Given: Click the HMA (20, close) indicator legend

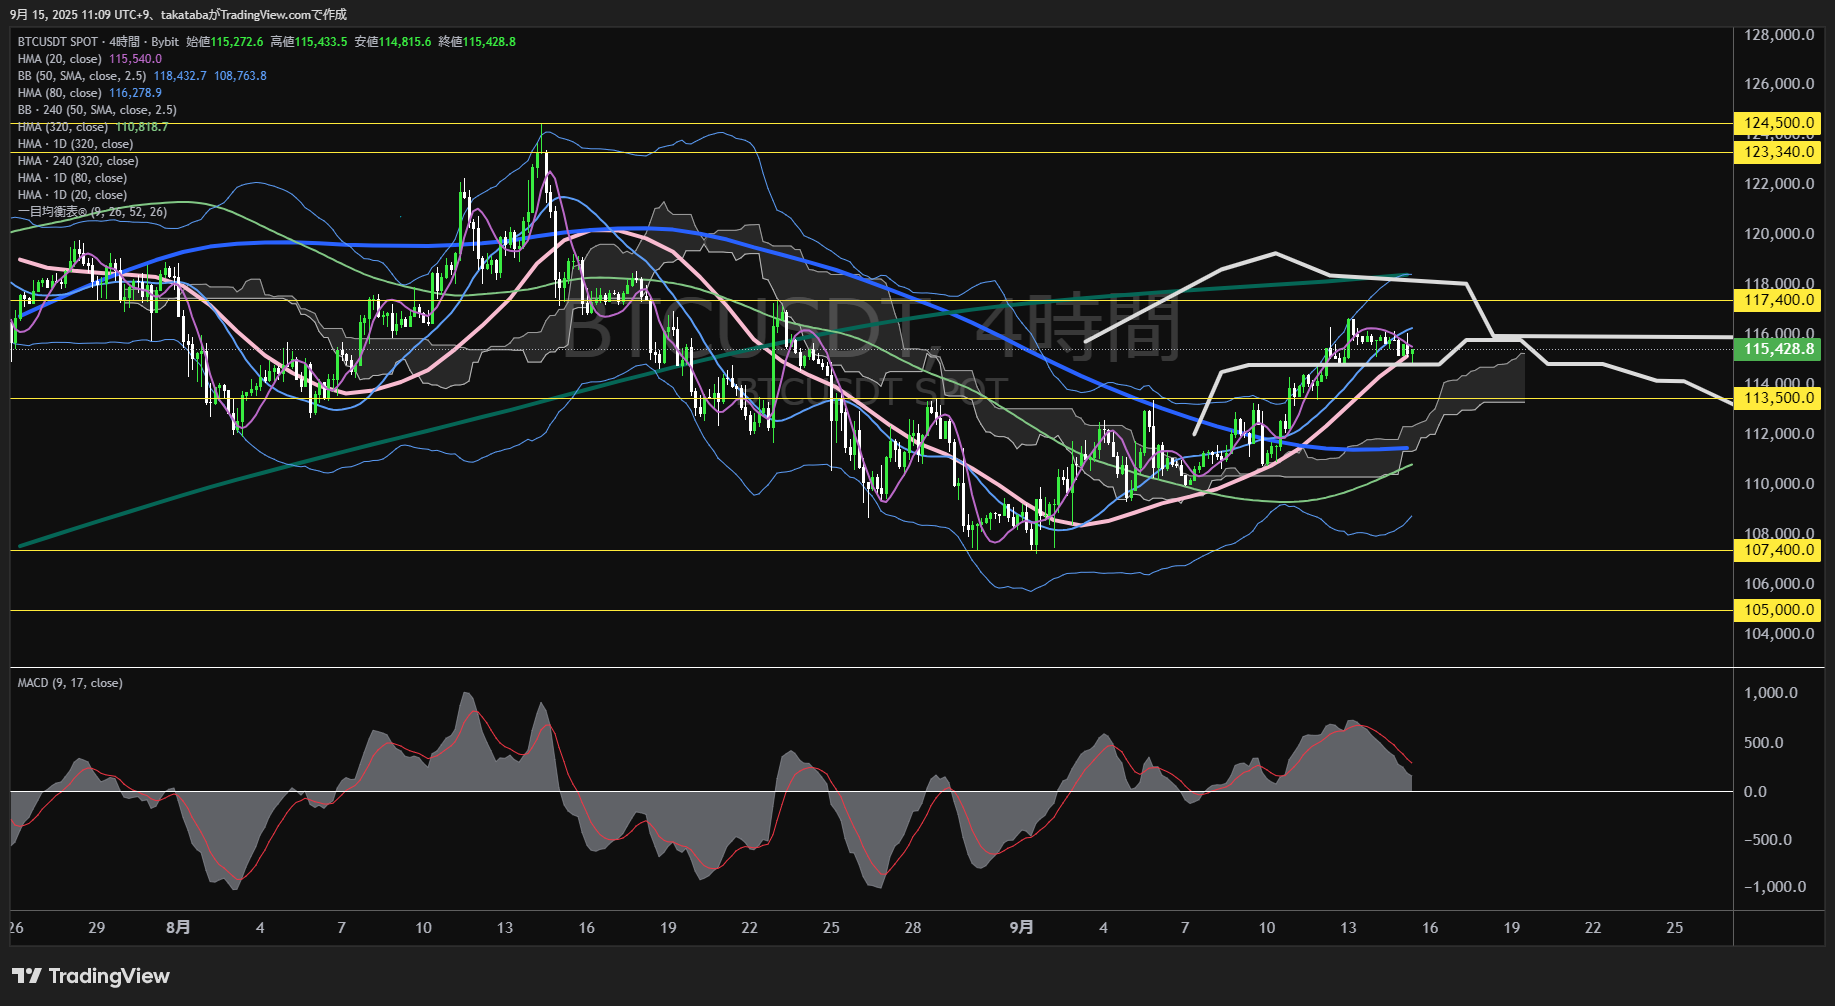Looking at the screenshot, I should coord(60,59).
